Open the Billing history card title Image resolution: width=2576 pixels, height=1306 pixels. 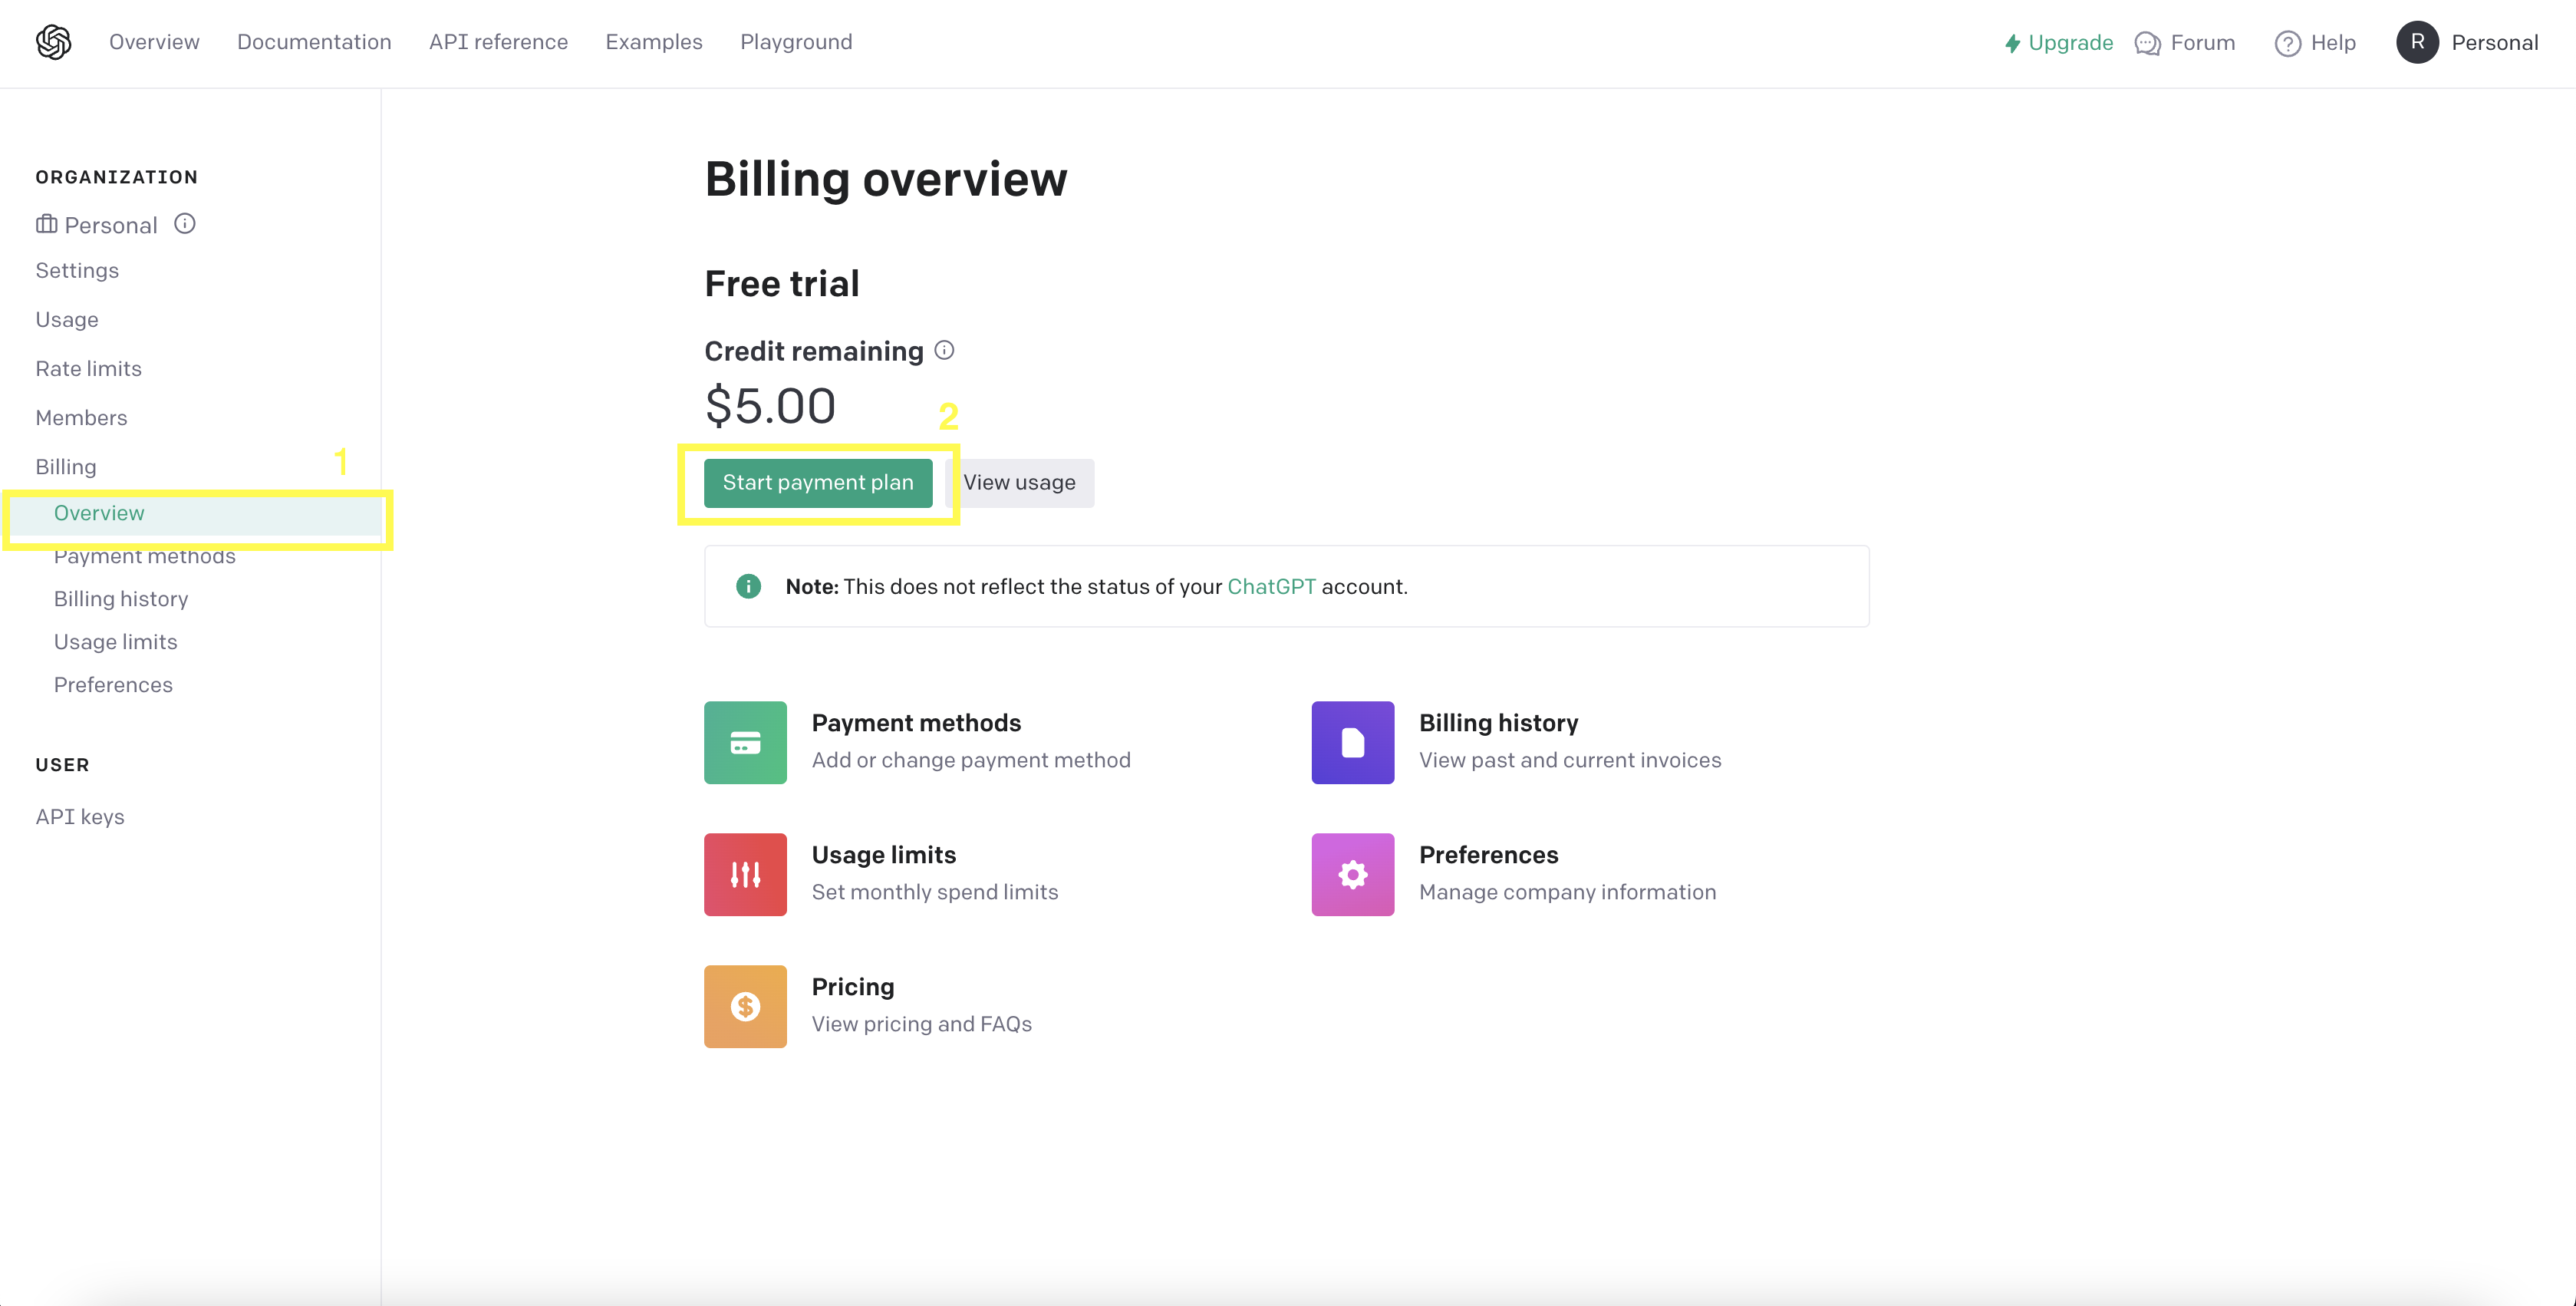coord(1498,723)
